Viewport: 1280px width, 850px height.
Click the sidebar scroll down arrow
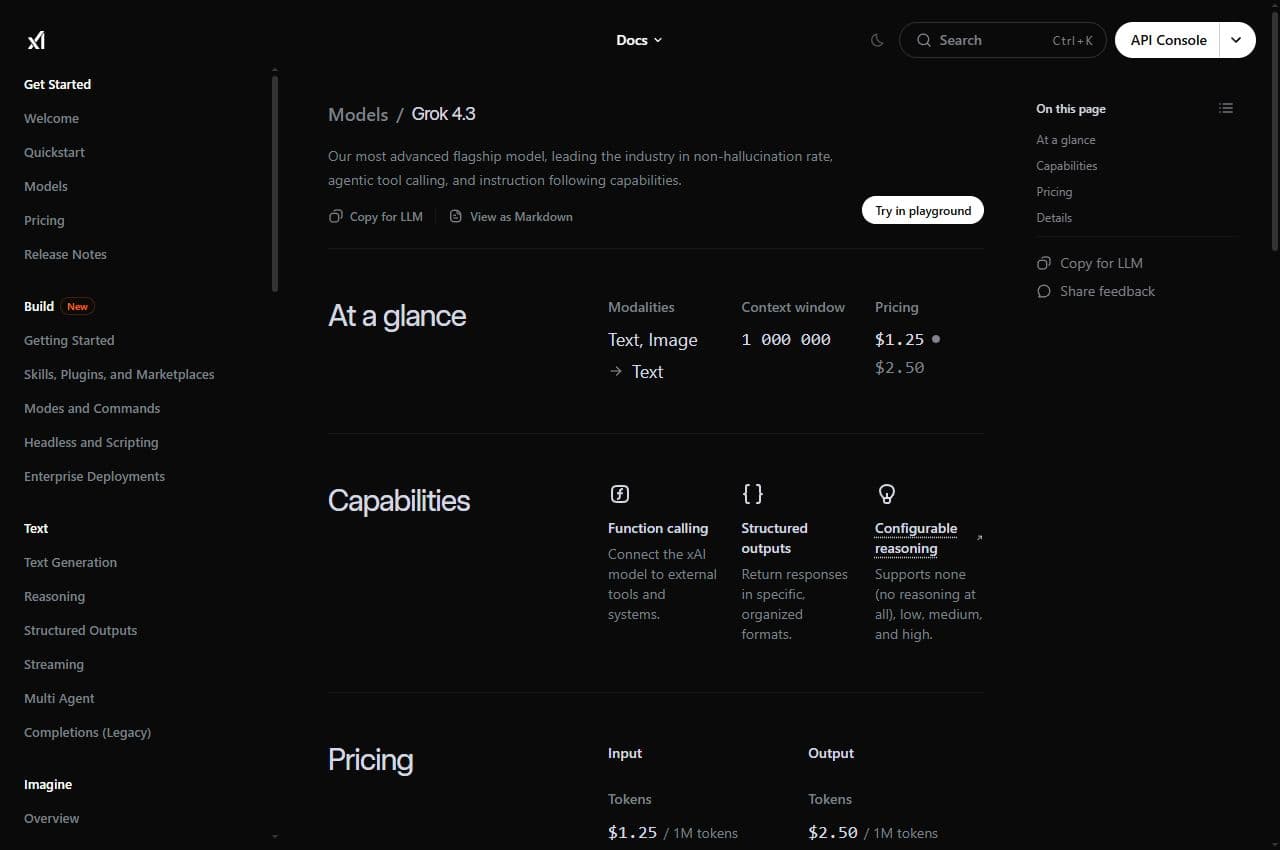pyautogui.click(x=275, y=836)
